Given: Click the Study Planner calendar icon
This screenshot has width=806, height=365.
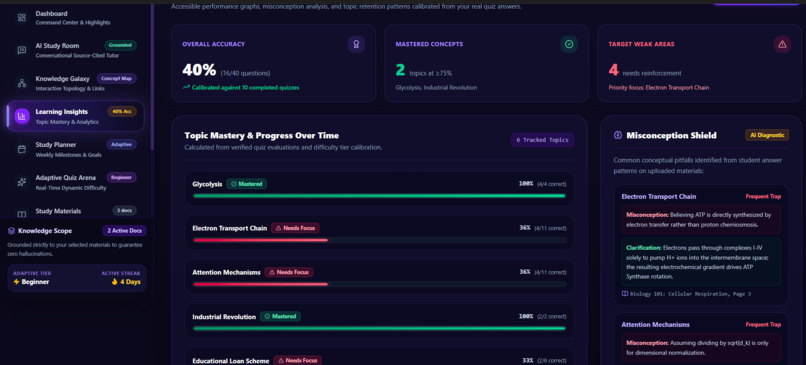Looking at the screenshot, I should [22, 149].
